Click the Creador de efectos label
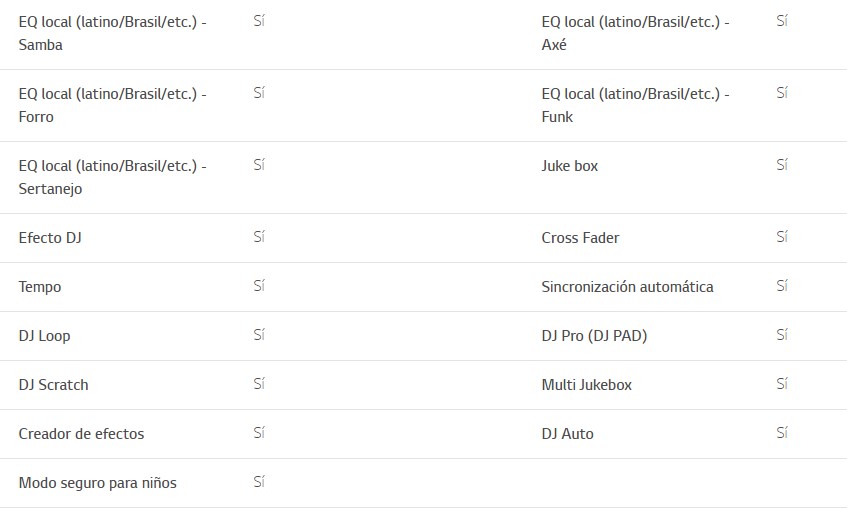This screenshot has width=847, height=523. coord(81,434)
